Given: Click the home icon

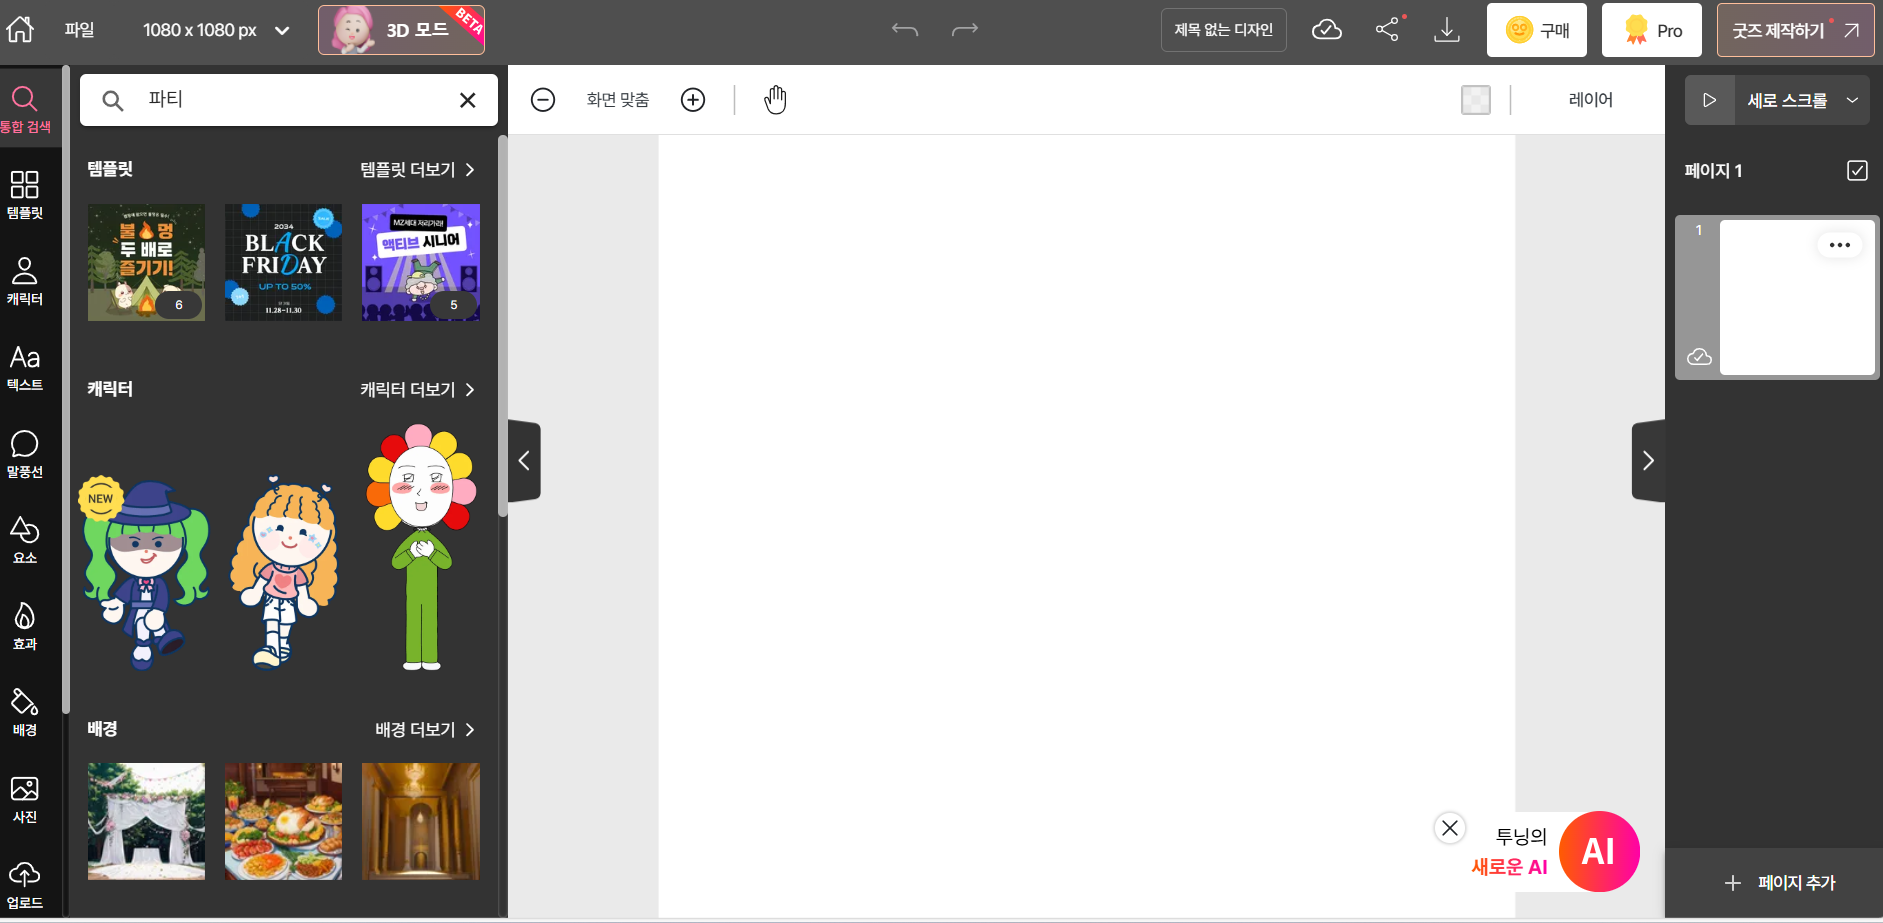Looking at the screenshot, I should [20, 29].
